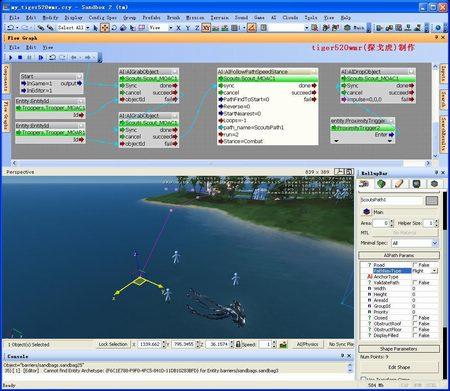Open the Terrain menu
The image size is (450, 391).
pyautogui.click(x=219, y=17)
